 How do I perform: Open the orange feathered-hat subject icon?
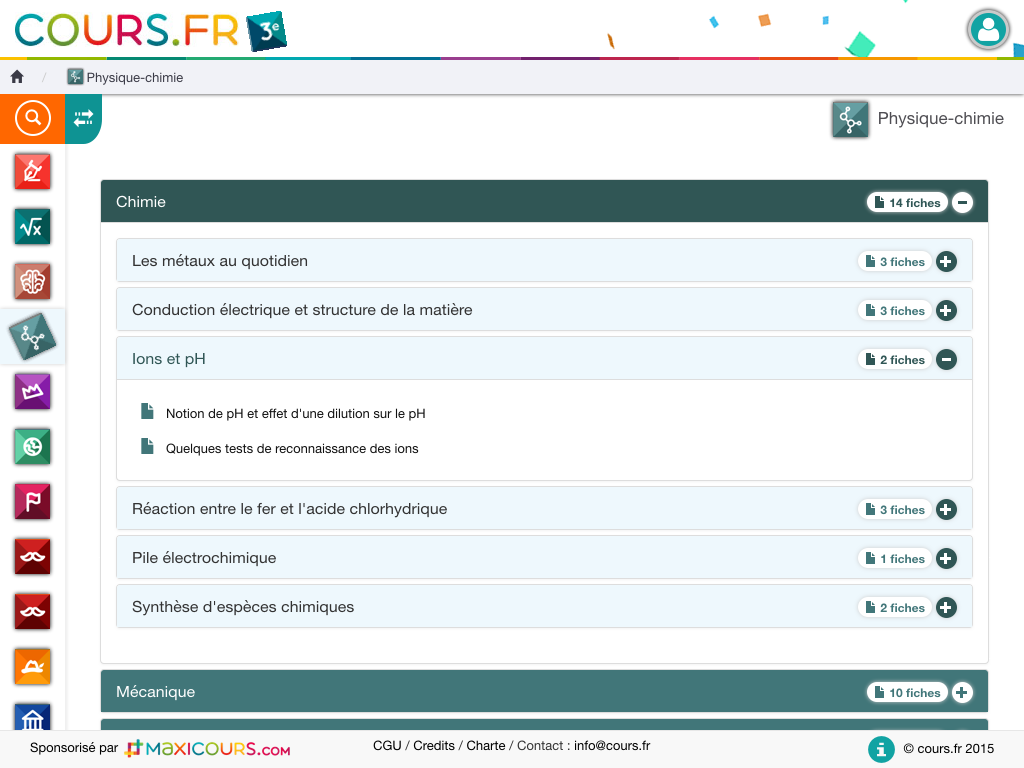(33, 666)
